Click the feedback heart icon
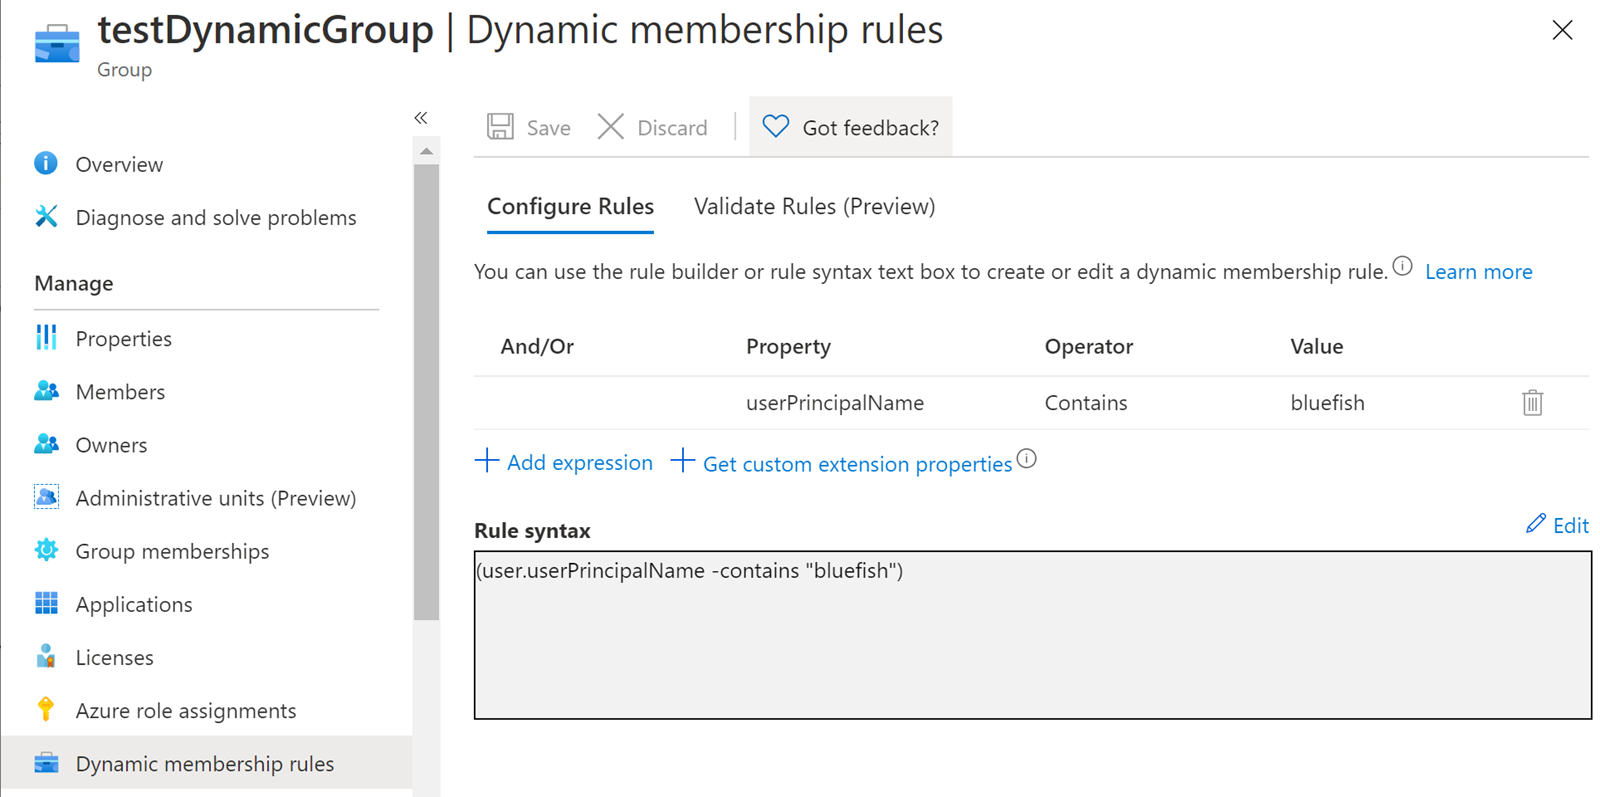This screenshot has width=1600, height=797. [x=776, y=126]
